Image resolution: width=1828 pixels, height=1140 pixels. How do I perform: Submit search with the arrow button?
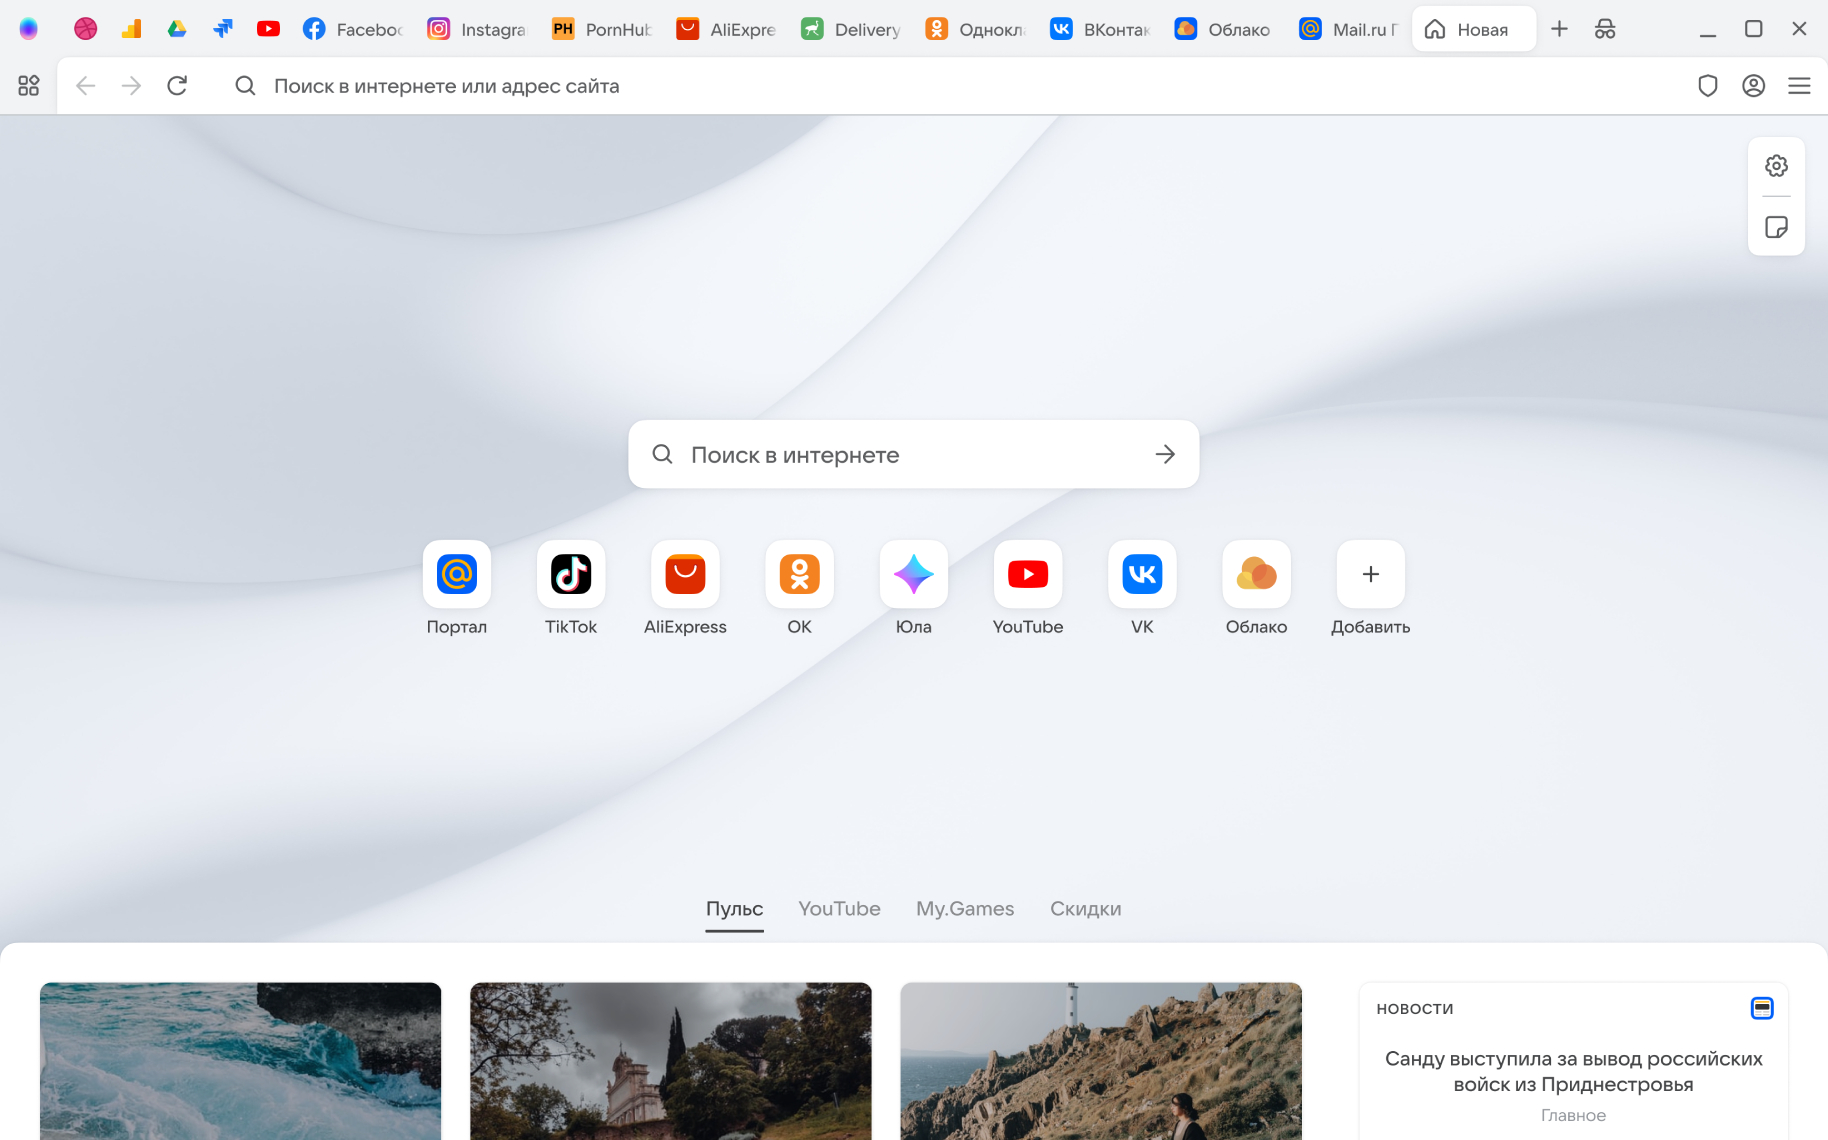point(1165,454)
